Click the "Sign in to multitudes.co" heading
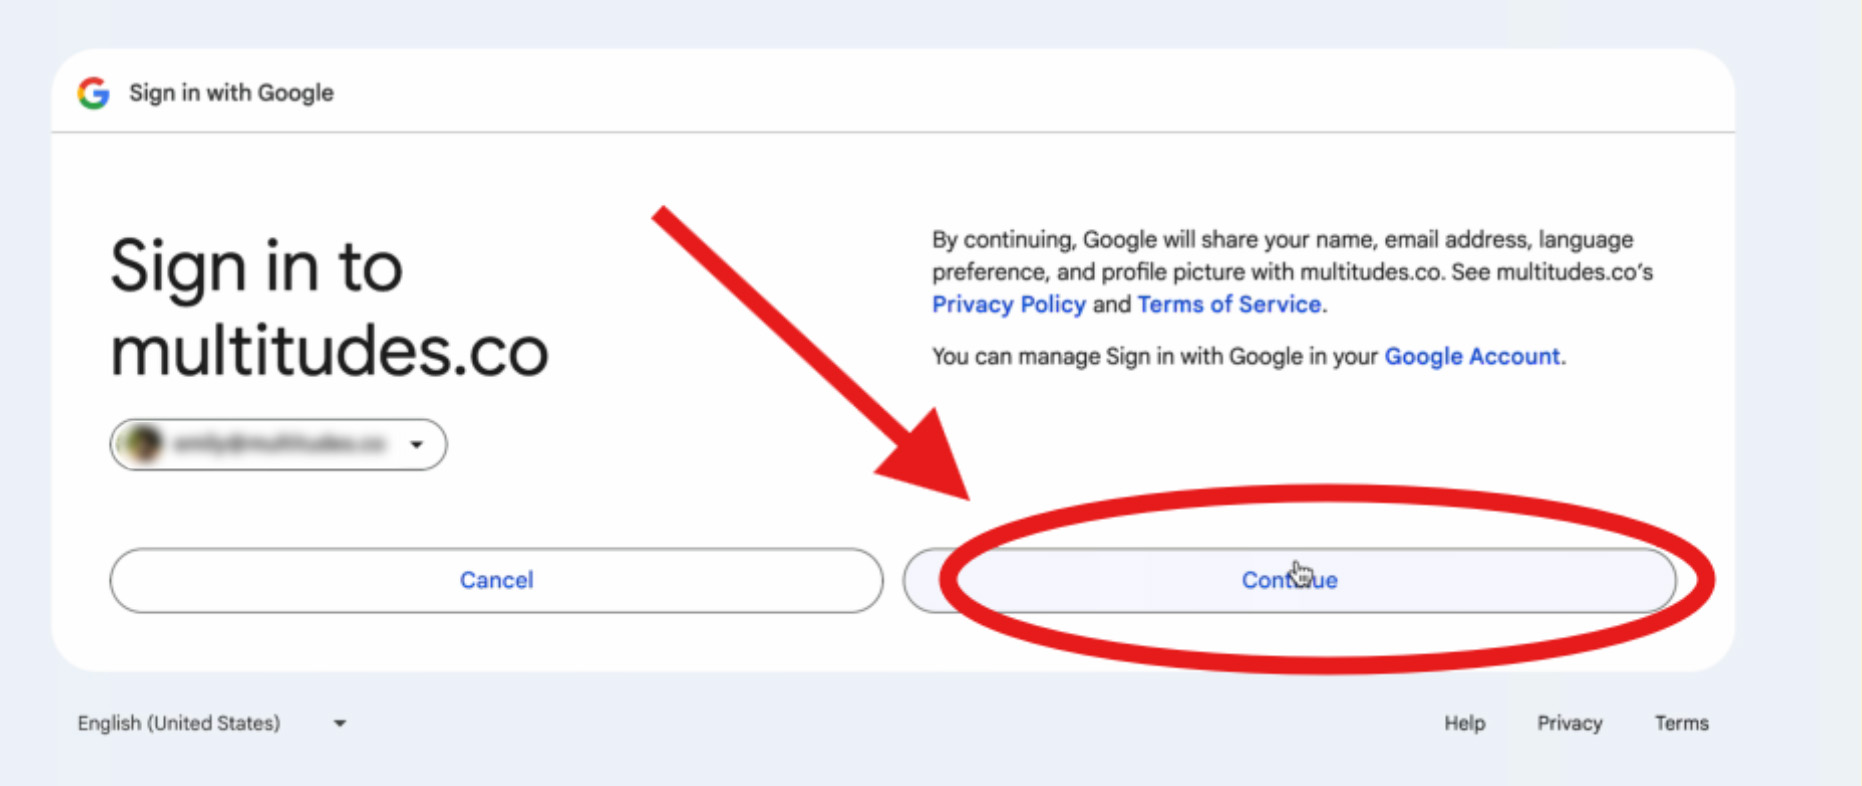Viewport: 1862px width, 786px height. [329, 308]
